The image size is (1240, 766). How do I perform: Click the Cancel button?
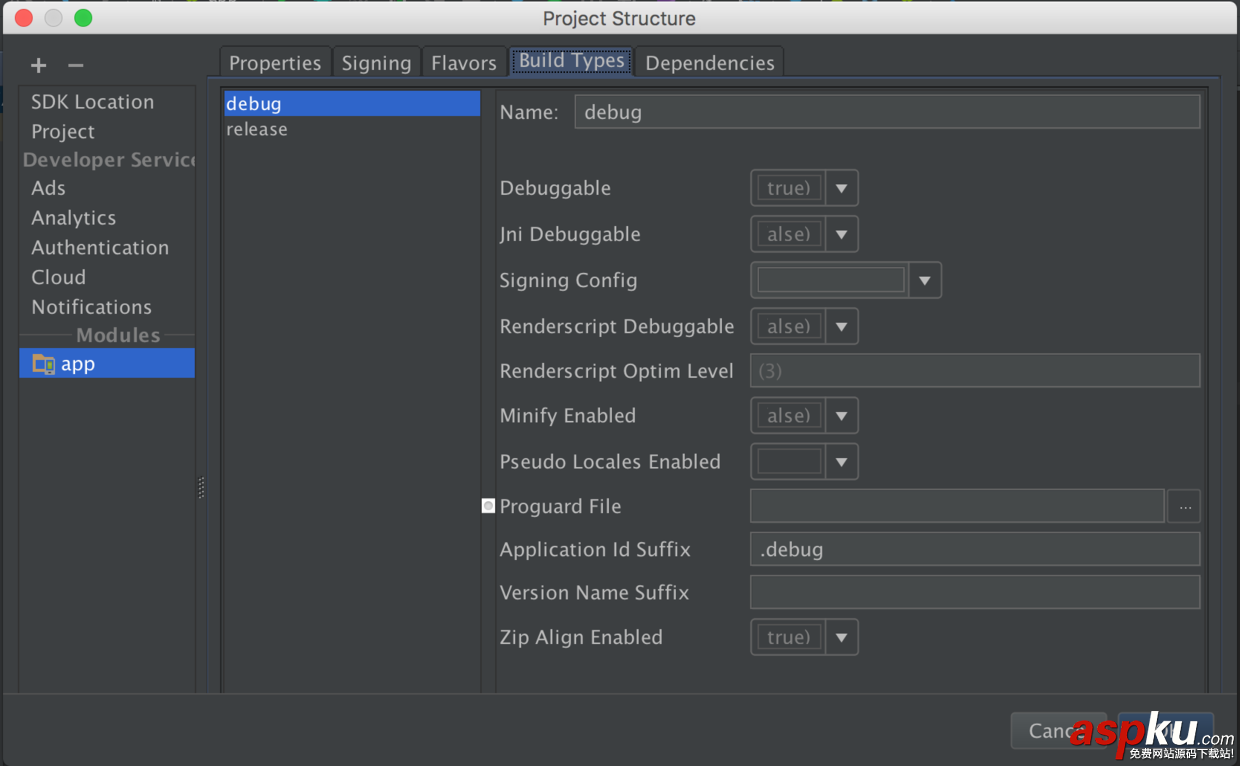point(1058,730)
